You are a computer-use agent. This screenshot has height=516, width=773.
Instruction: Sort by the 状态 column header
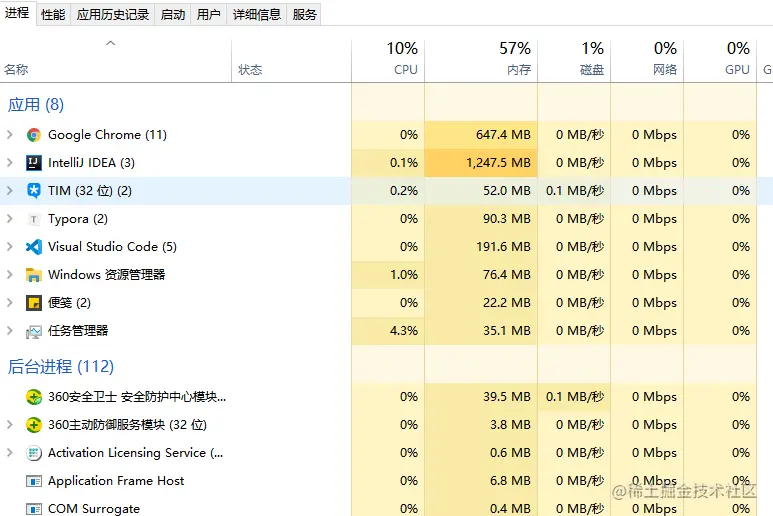tap(291, 61)
